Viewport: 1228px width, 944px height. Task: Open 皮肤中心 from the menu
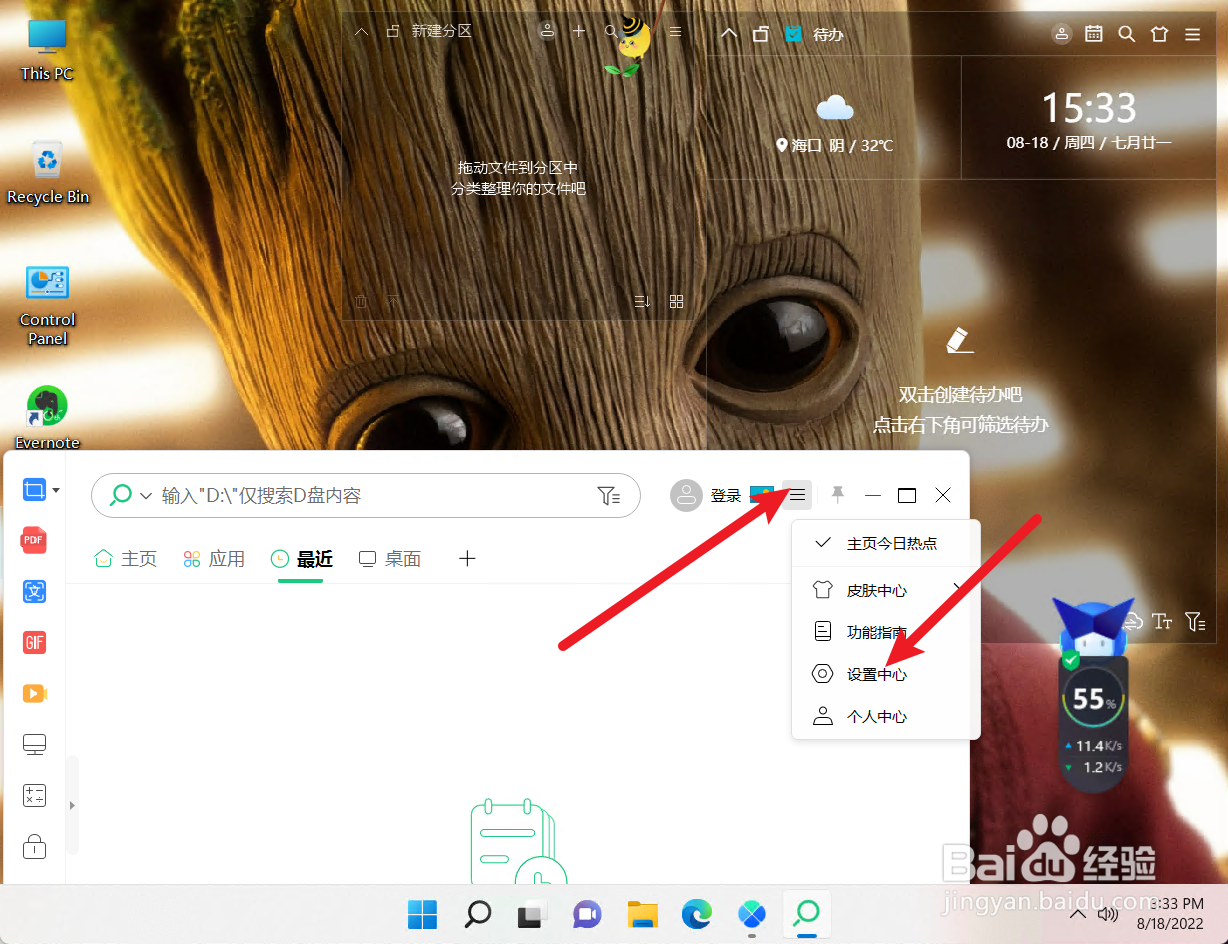click(x=886, y=590)
